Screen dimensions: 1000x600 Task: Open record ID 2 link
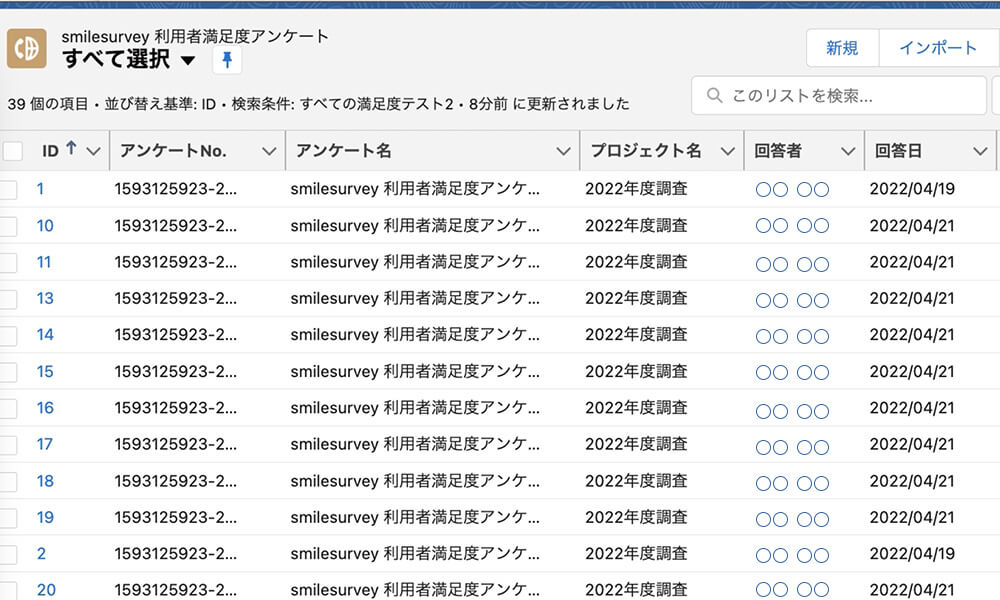[41, 554]
